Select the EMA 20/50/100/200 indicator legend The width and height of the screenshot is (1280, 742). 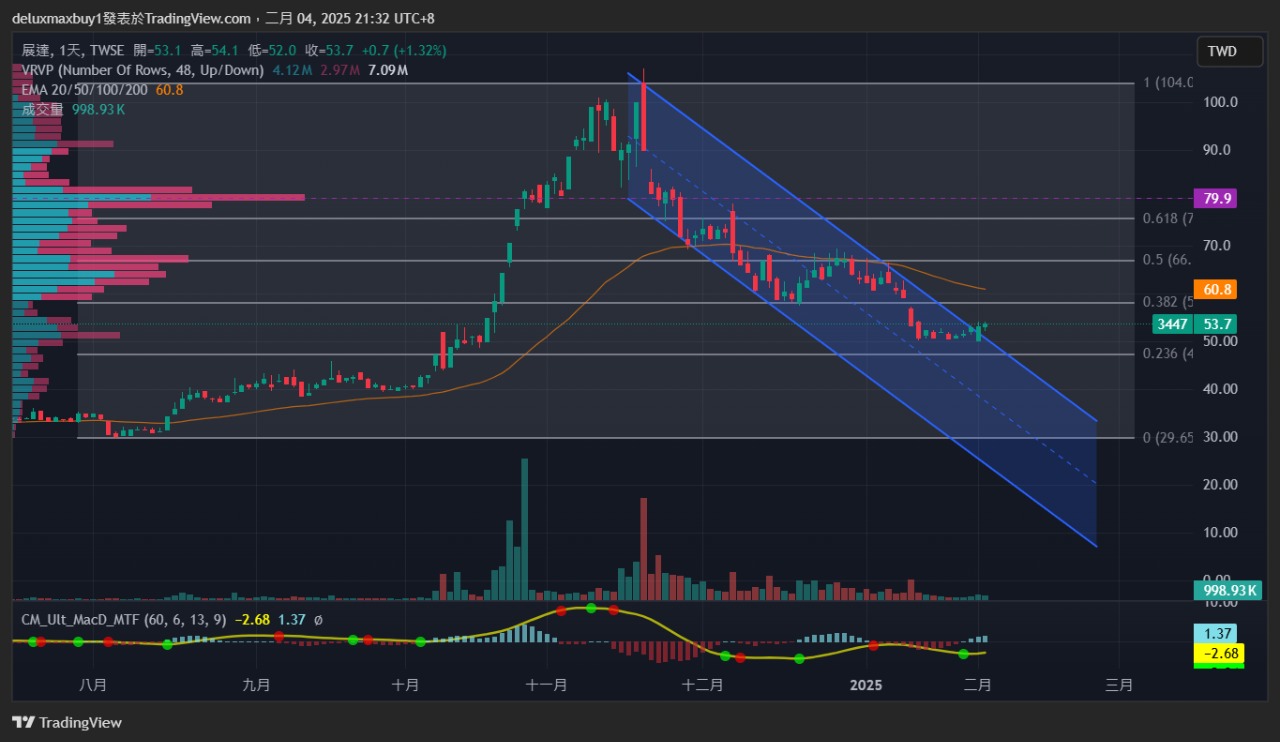[85, 90]
